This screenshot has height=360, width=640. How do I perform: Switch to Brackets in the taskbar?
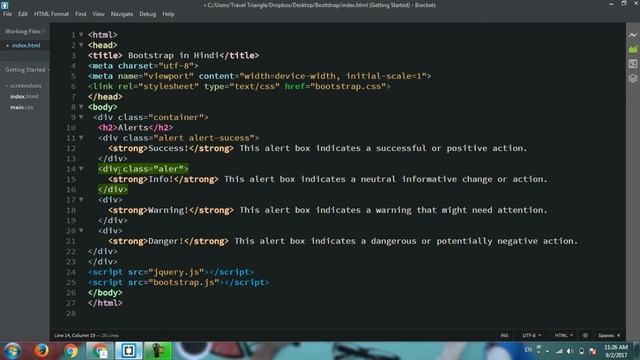[129, 351]
